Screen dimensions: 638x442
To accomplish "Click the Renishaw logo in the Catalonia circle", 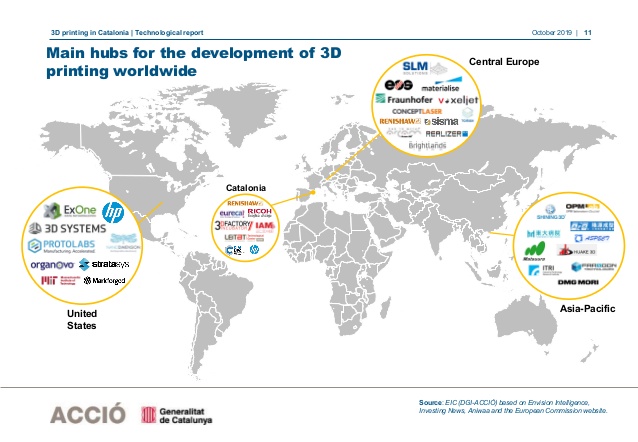I will (x=245, y=203).
